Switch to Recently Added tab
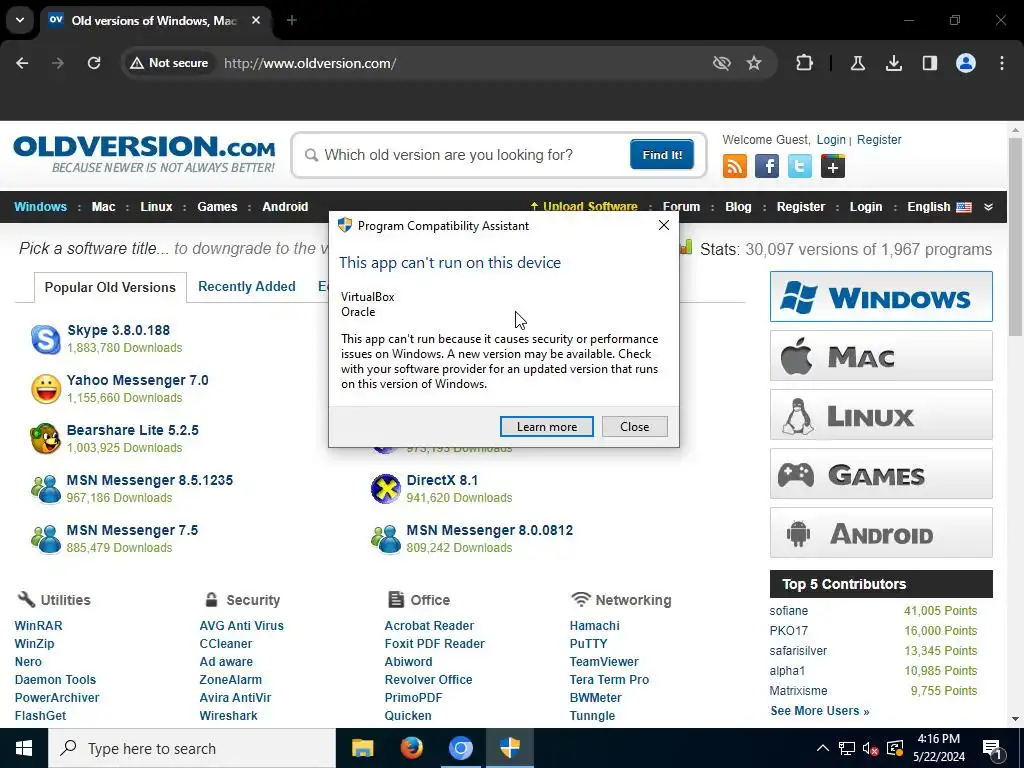Viewport: 1024px width, 768px height. tap(247, 287)
